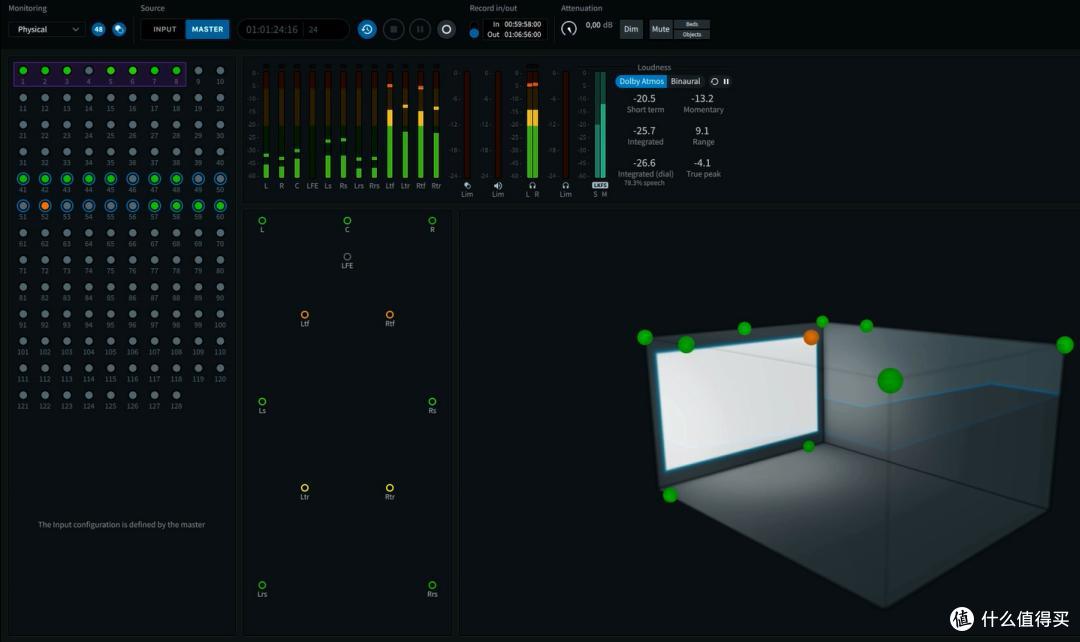Pause loudness metering with the small pause icon
Image resolution: width=1080 pixels, height=642 pixels.
(726, 81)
